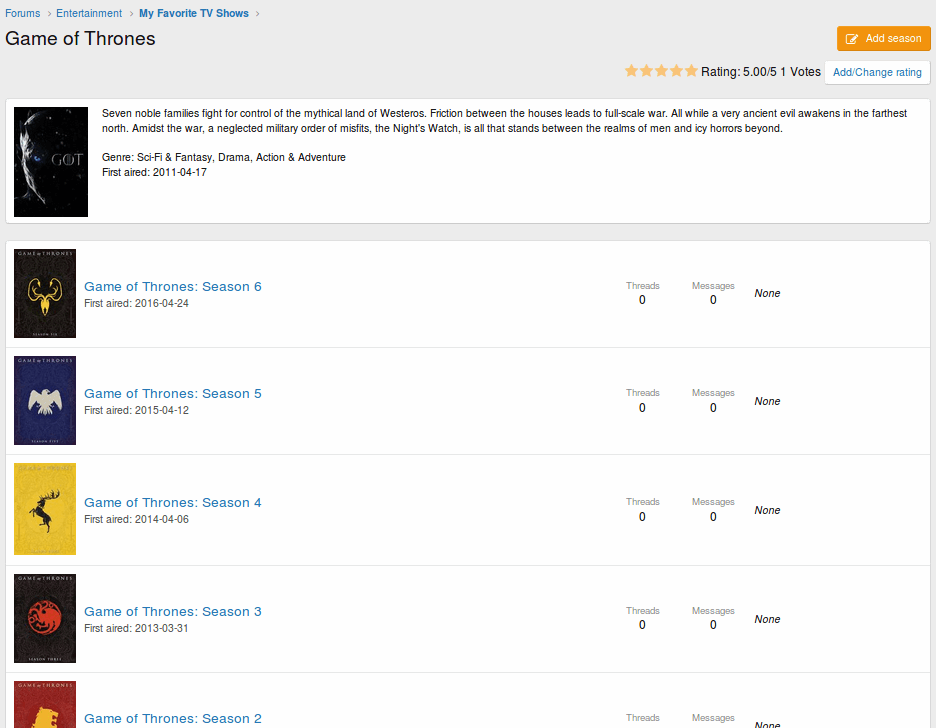This screenshot has height=728, width=936.
Task: Click the show description paragraph about Westeros
Action: point(504,121)
